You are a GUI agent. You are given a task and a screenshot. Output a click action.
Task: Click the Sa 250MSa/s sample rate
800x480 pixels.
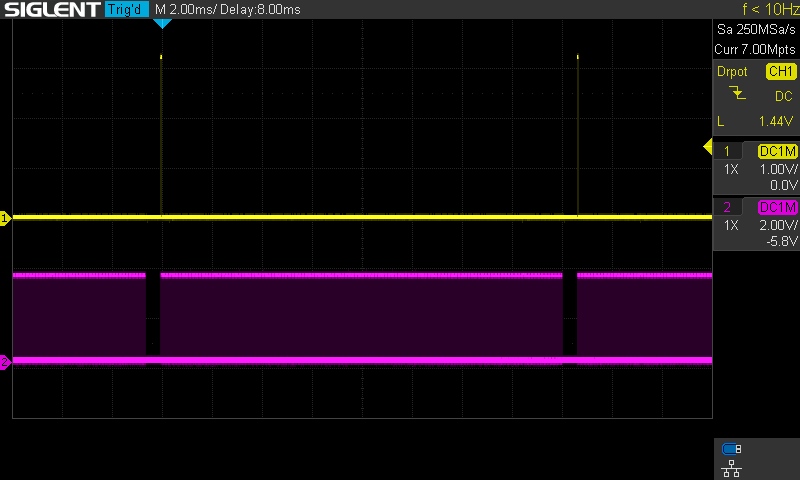[x=756, y=30]
